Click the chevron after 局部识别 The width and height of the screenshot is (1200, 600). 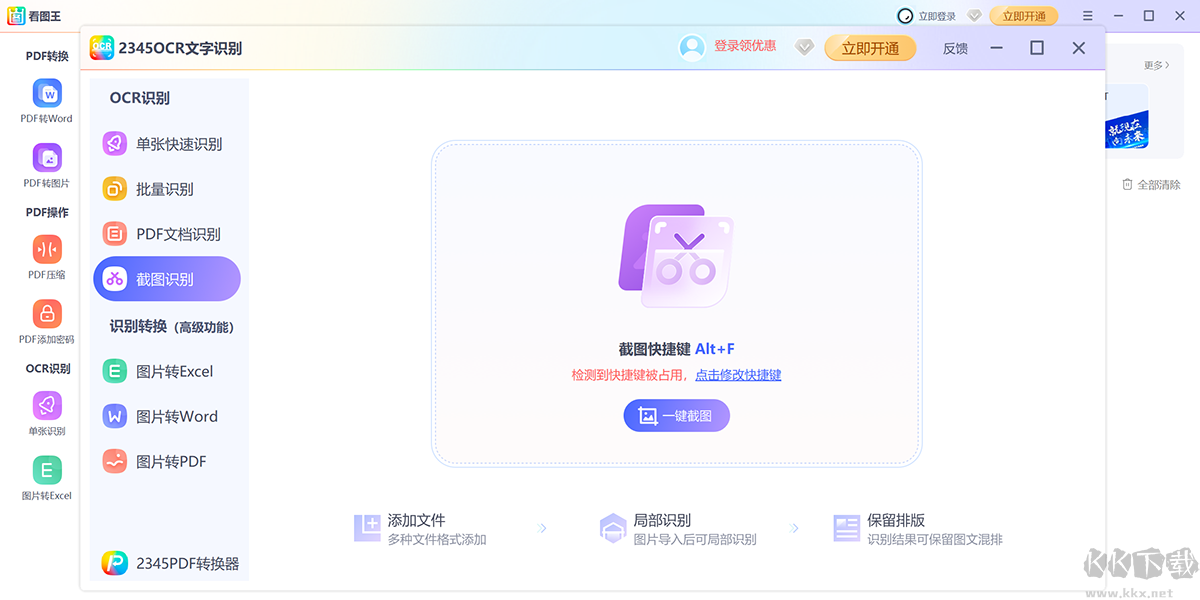(796, 528)
